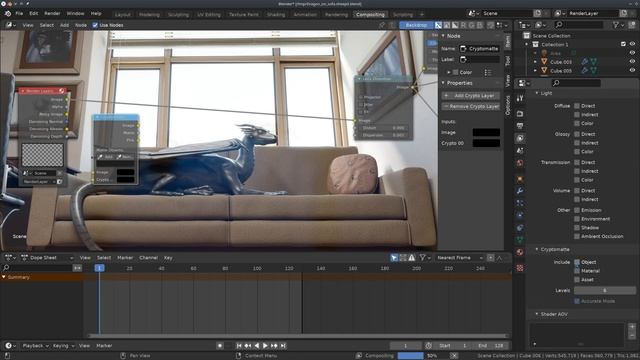Open the View Layer properties tab icon
The width and height of the screenshot is (640, 360).
[520, 138]
